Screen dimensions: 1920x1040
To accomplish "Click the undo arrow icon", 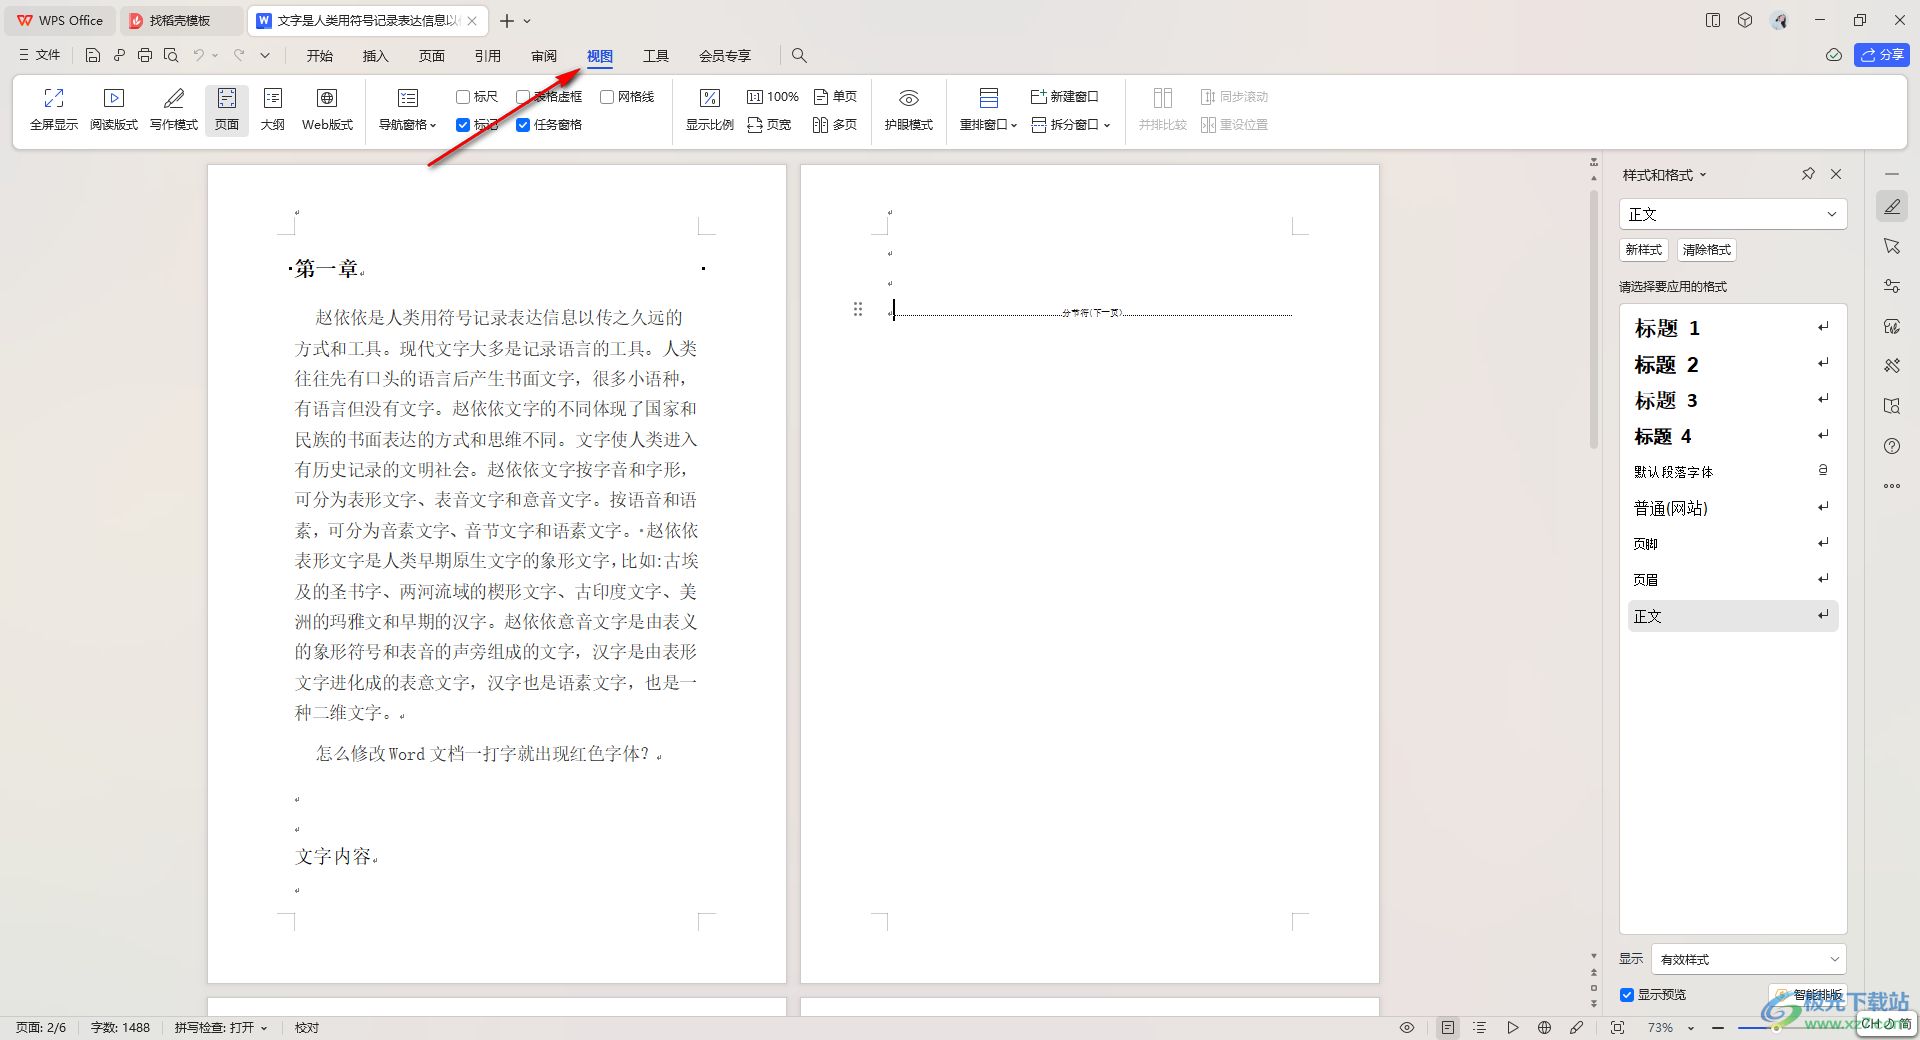I will click(x=199, y=55).
